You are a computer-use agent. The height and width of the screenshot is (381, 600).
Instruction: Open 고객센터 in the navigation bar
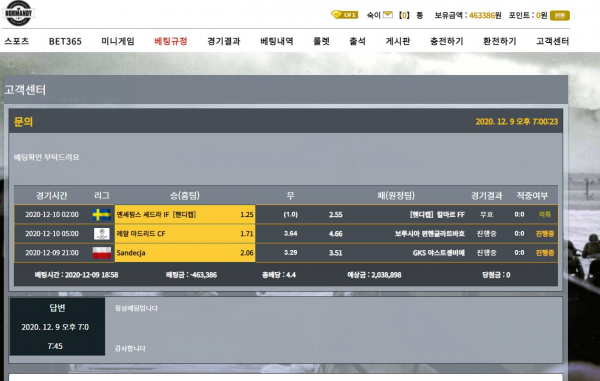pos(553,41)
